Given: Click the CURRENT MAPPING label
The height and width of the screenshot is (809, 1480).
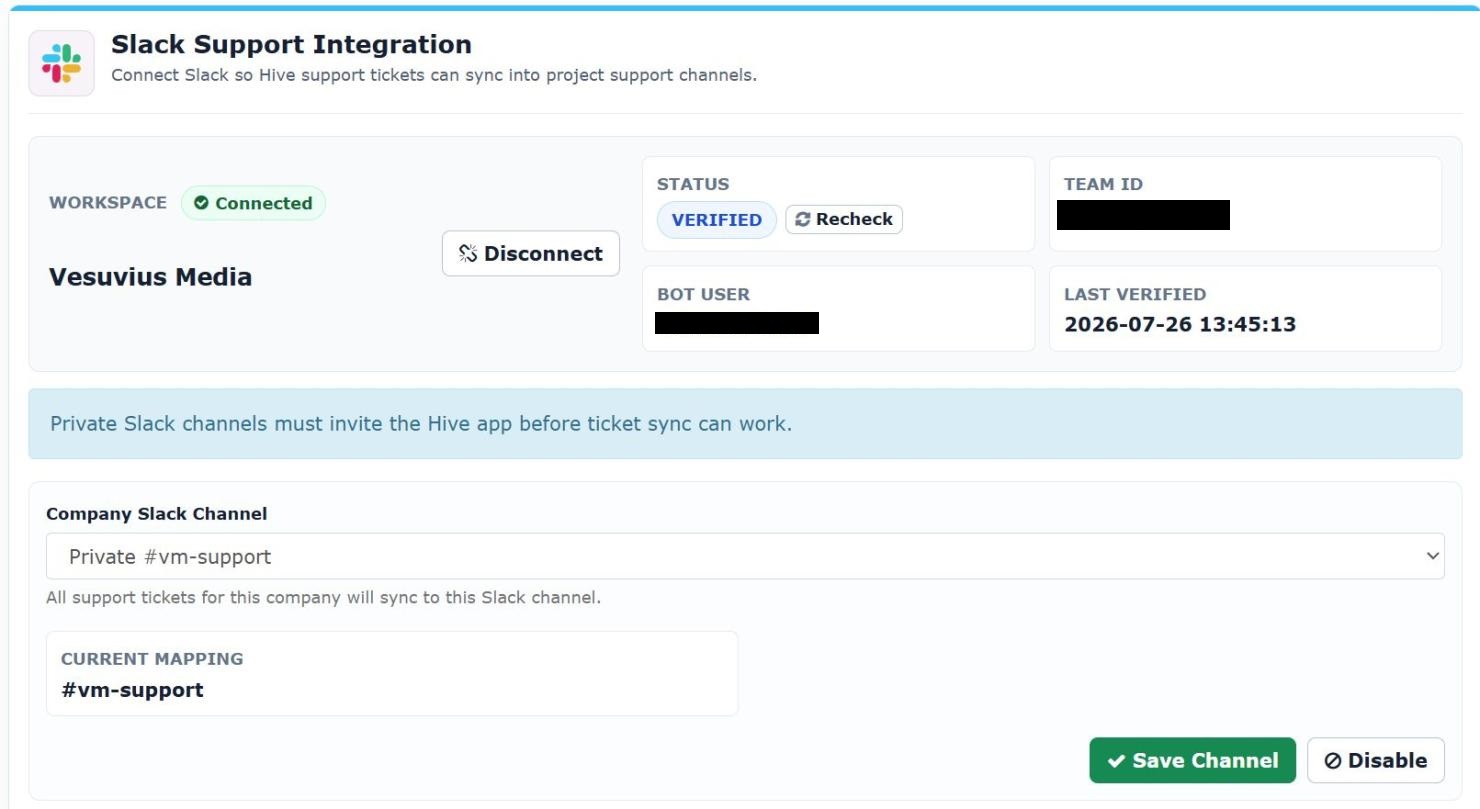Looking at the screenshot, I should (152, 659).
